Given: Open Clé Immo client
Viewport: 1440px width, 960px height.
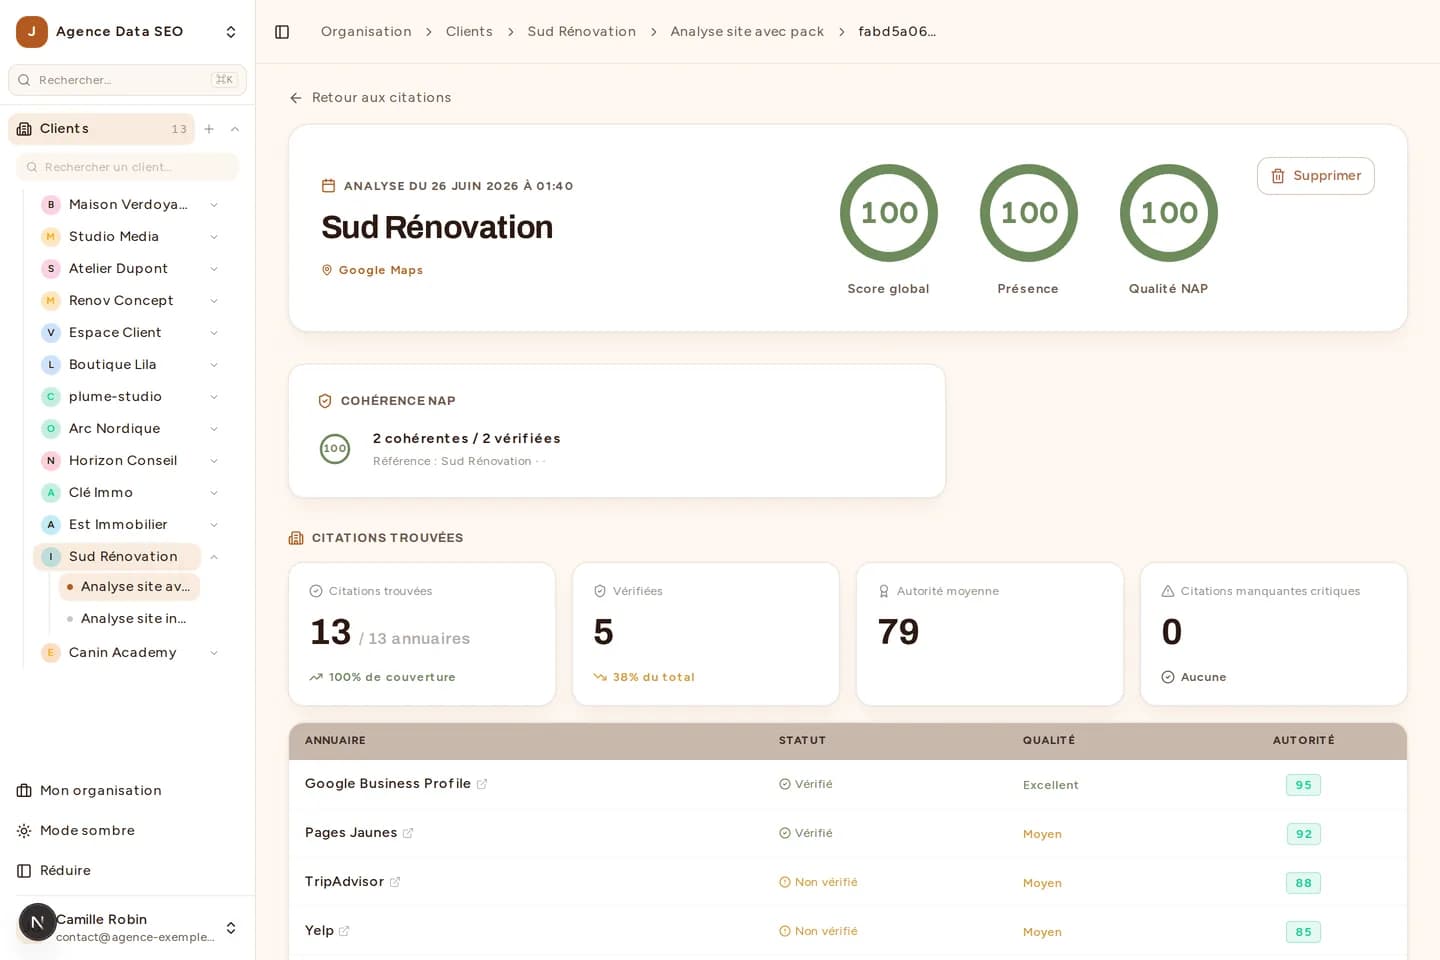Looking at the screenshot, I should 100,493.
